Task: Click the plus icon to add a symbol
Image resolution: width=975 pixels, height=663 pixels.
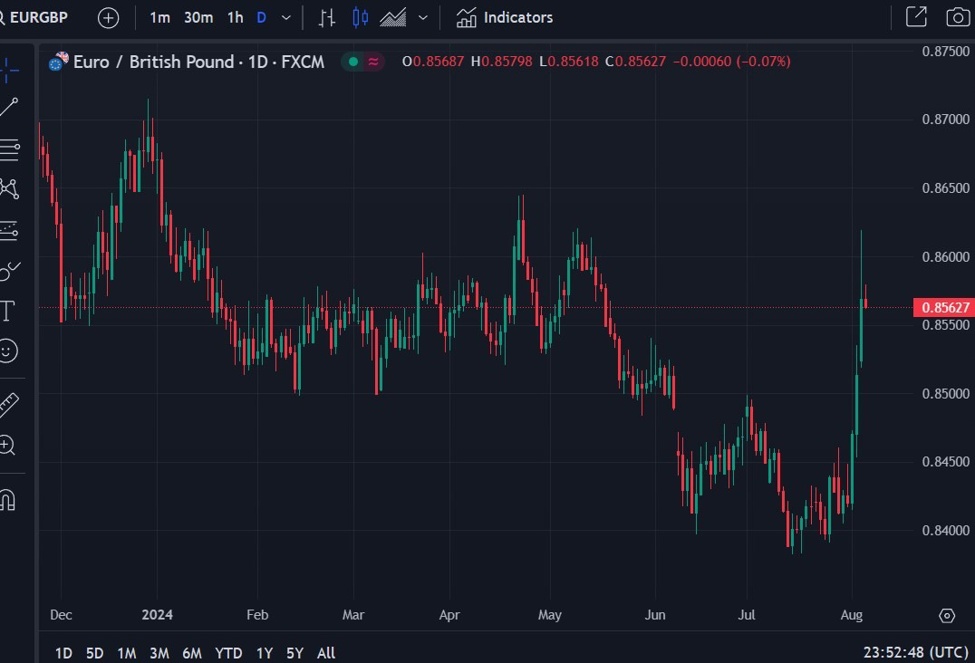Action: coord(108,17)
